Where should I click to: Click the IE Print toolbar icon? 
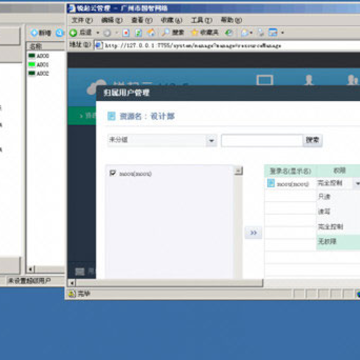[261, 33]
